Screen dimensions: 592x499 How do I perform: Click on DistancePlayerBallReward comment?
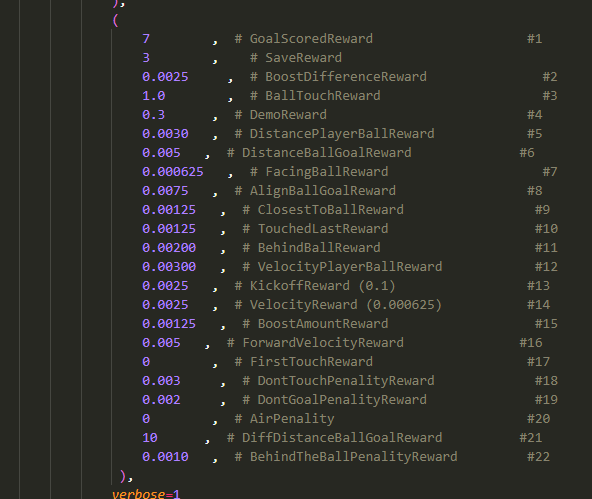(335, 134)
